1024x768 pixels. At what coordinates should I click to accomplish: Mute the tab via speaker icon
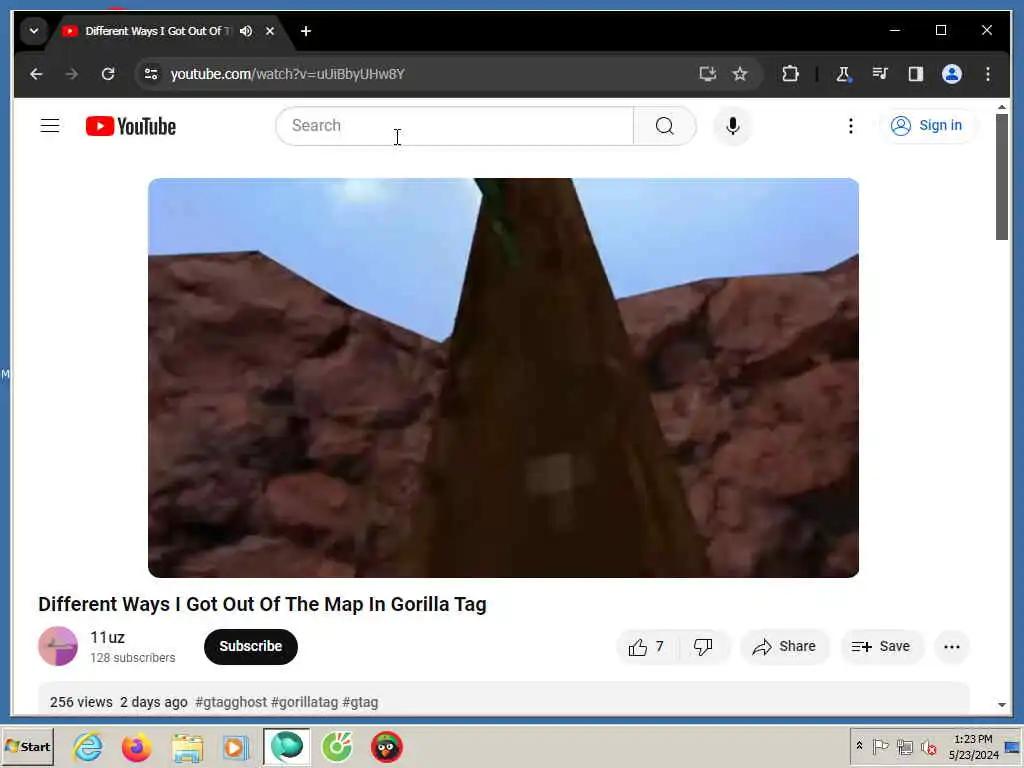point(246,31)
